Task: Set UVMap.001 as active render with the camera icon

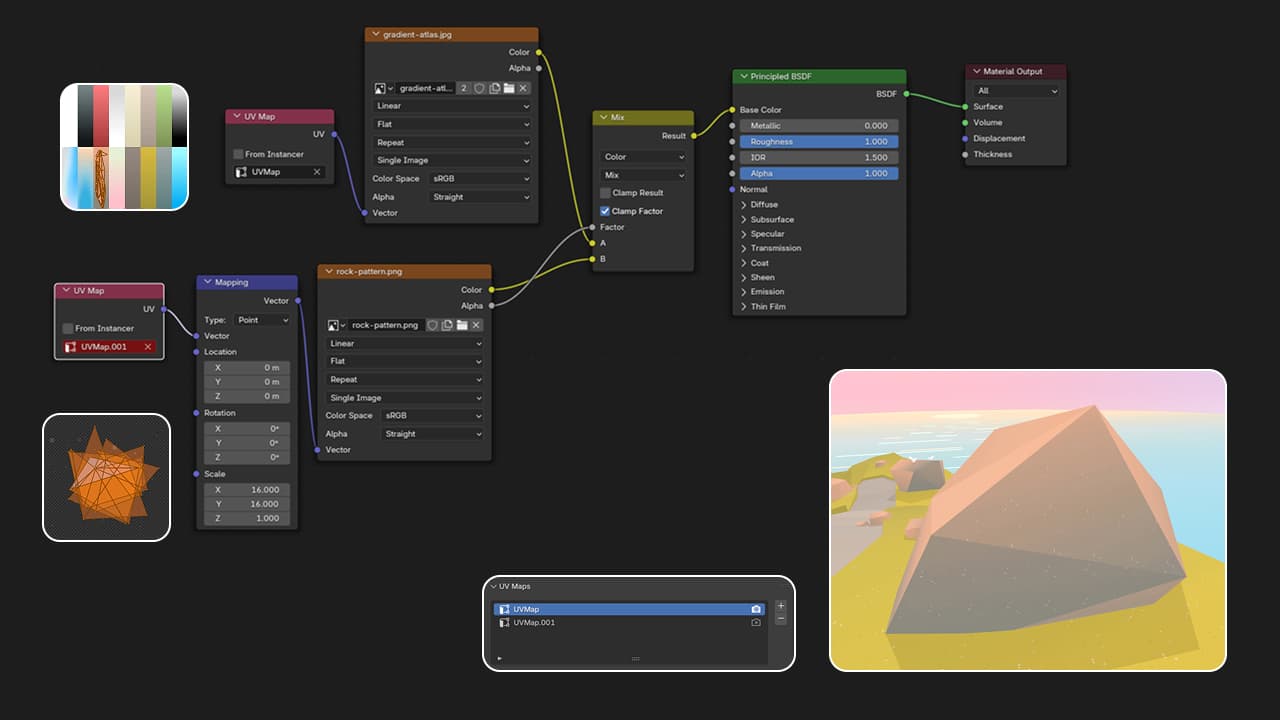Action: click(756, 622)
